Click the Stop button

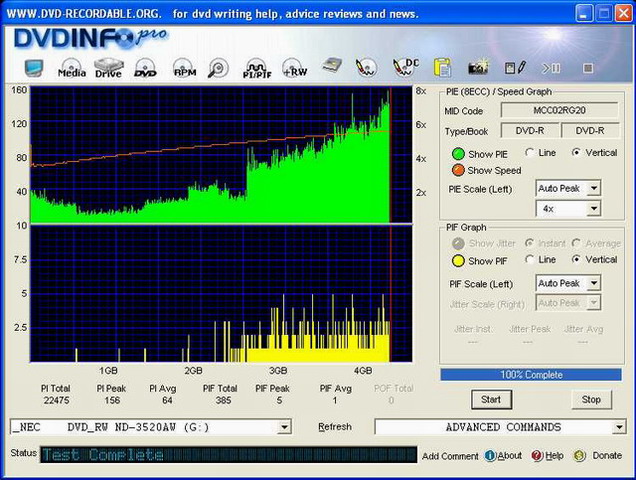[591, 400]
